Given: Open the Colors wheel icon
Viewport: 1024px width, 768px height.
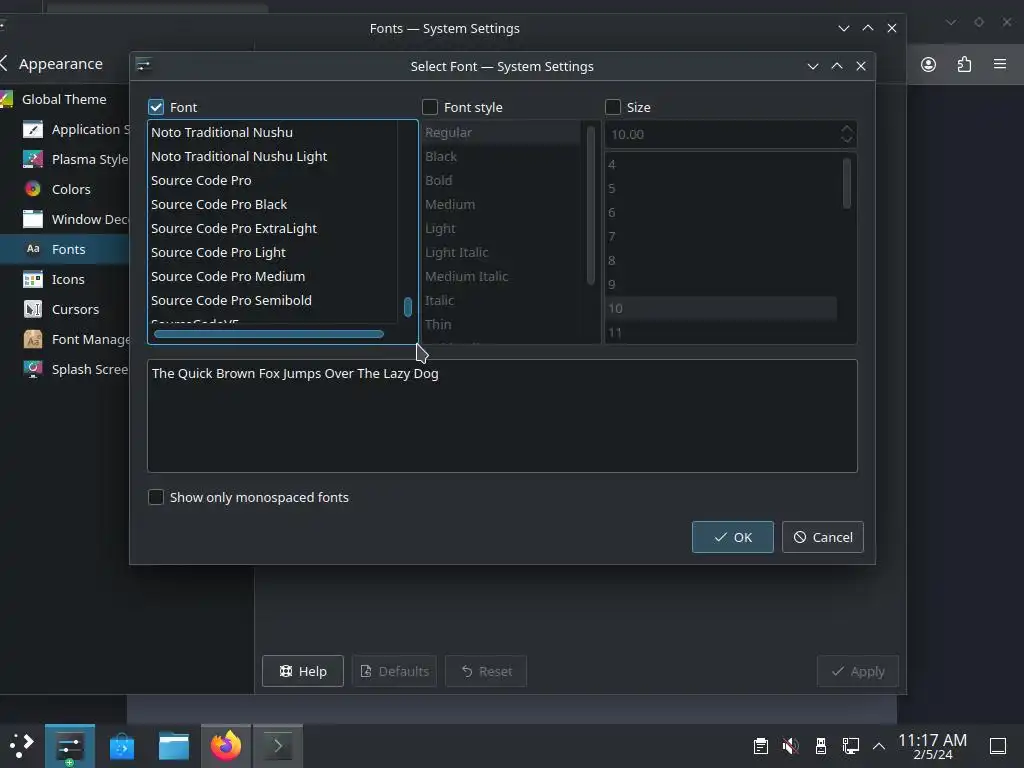Looking at the screenshot, I should [33, 189].
